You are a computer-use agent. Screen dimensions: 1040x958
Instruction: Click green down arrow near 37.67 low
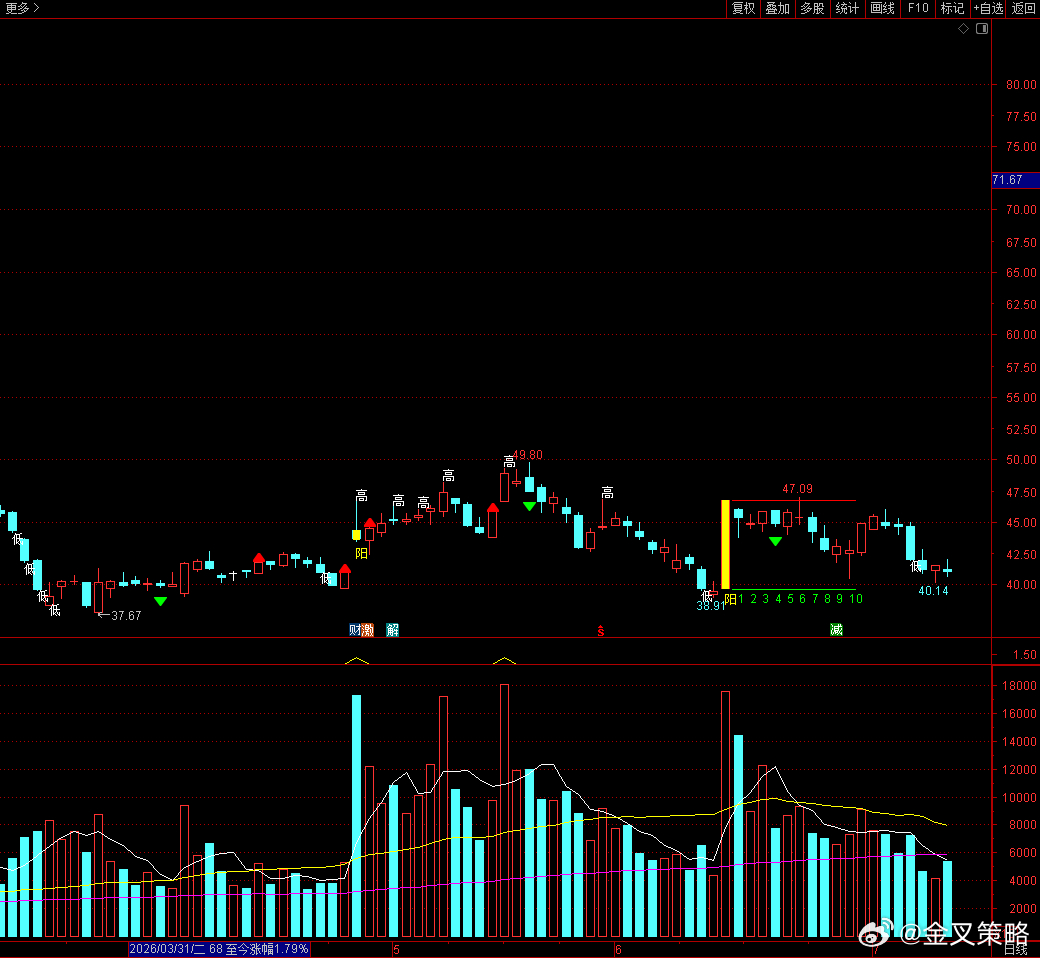click(x=161, y=601)
